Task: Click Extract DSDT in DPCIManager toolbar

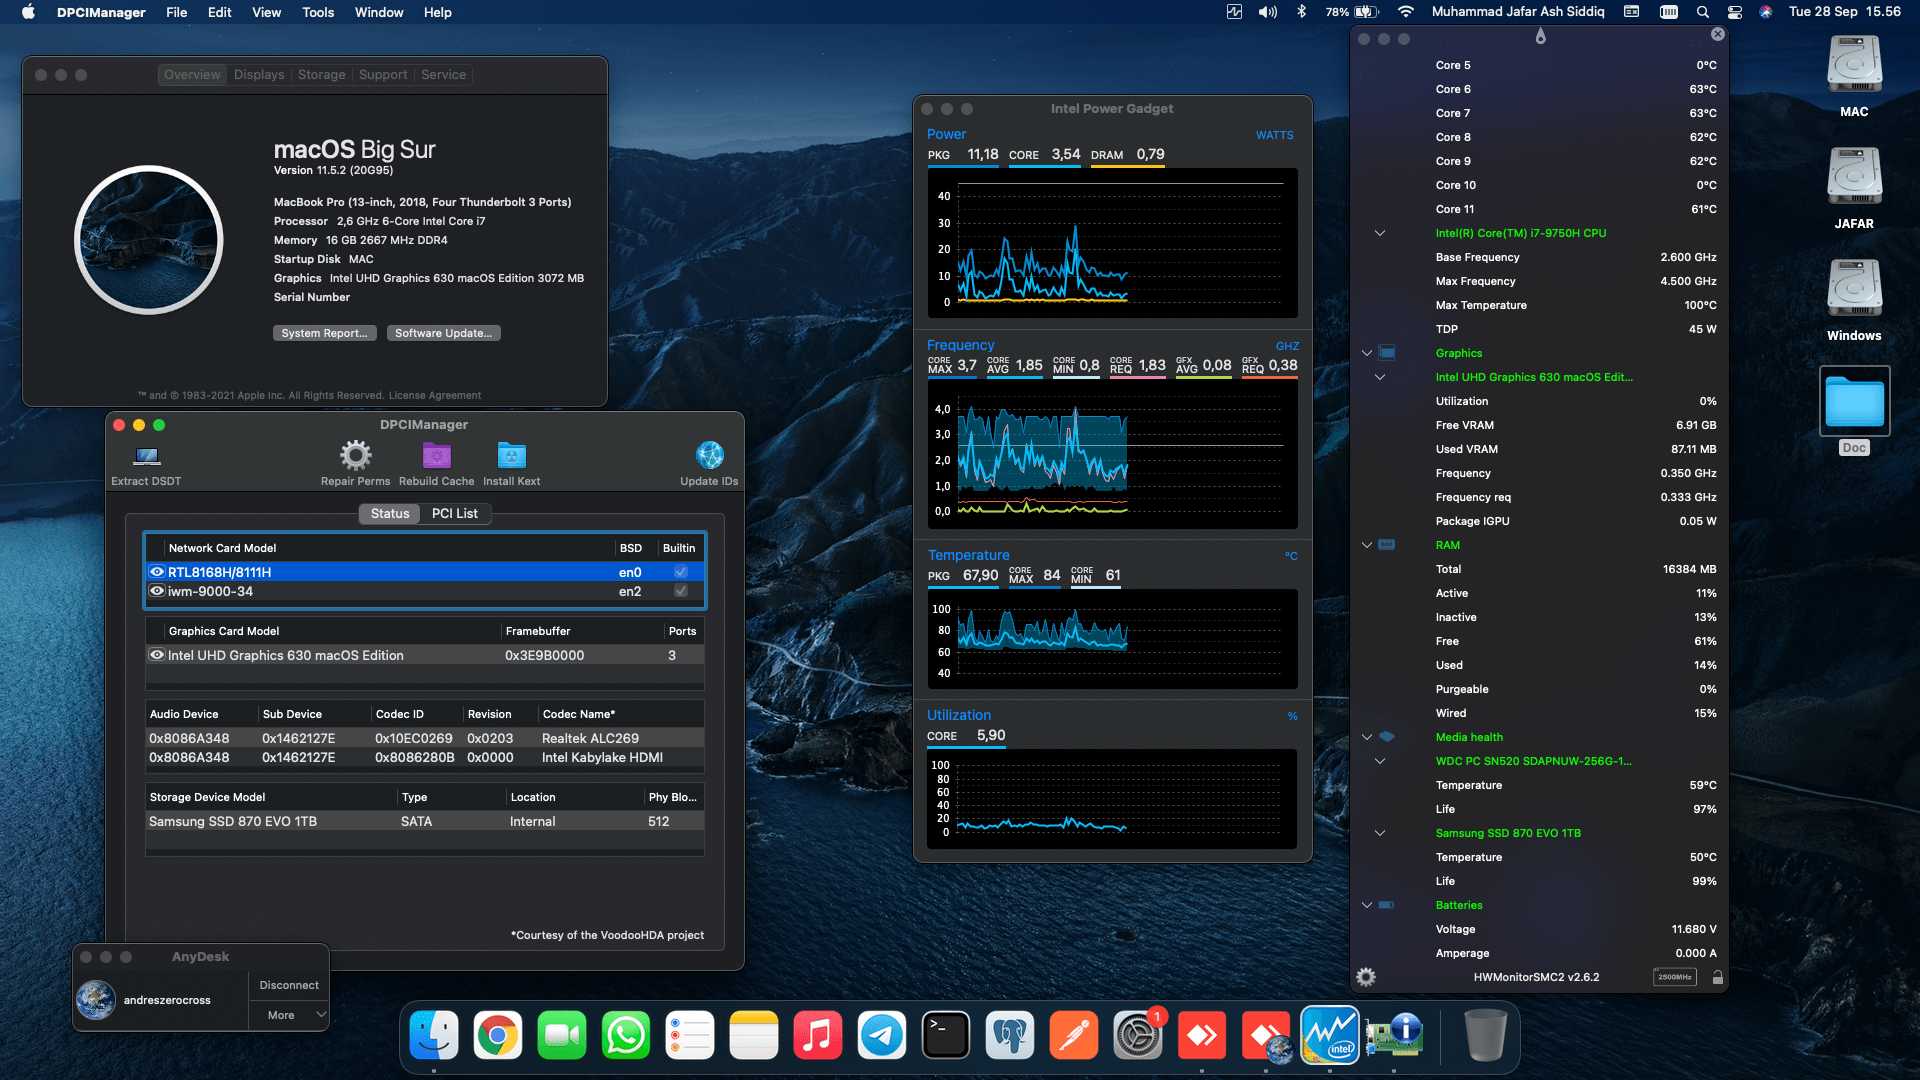Action: 146,464
